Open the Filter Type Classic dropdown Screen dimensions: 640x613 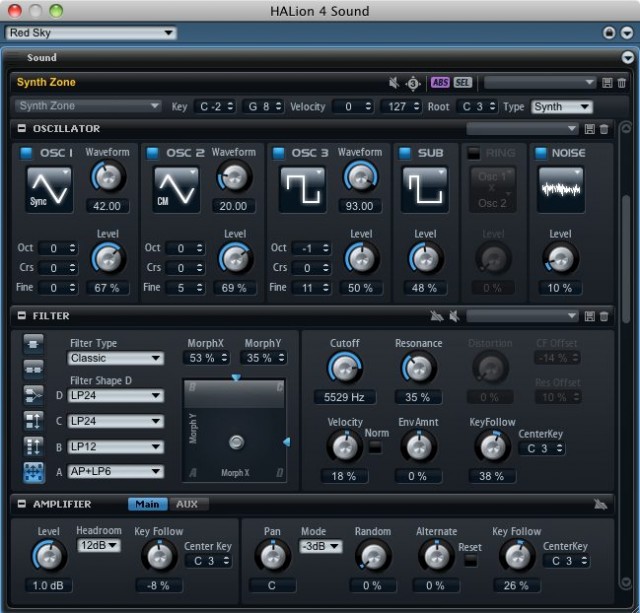click(115, 358)
